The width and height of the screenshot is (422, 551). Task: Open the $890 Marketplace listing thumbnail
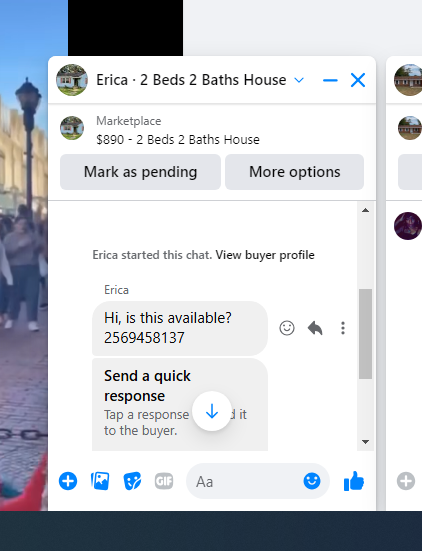tap(72, 128)
